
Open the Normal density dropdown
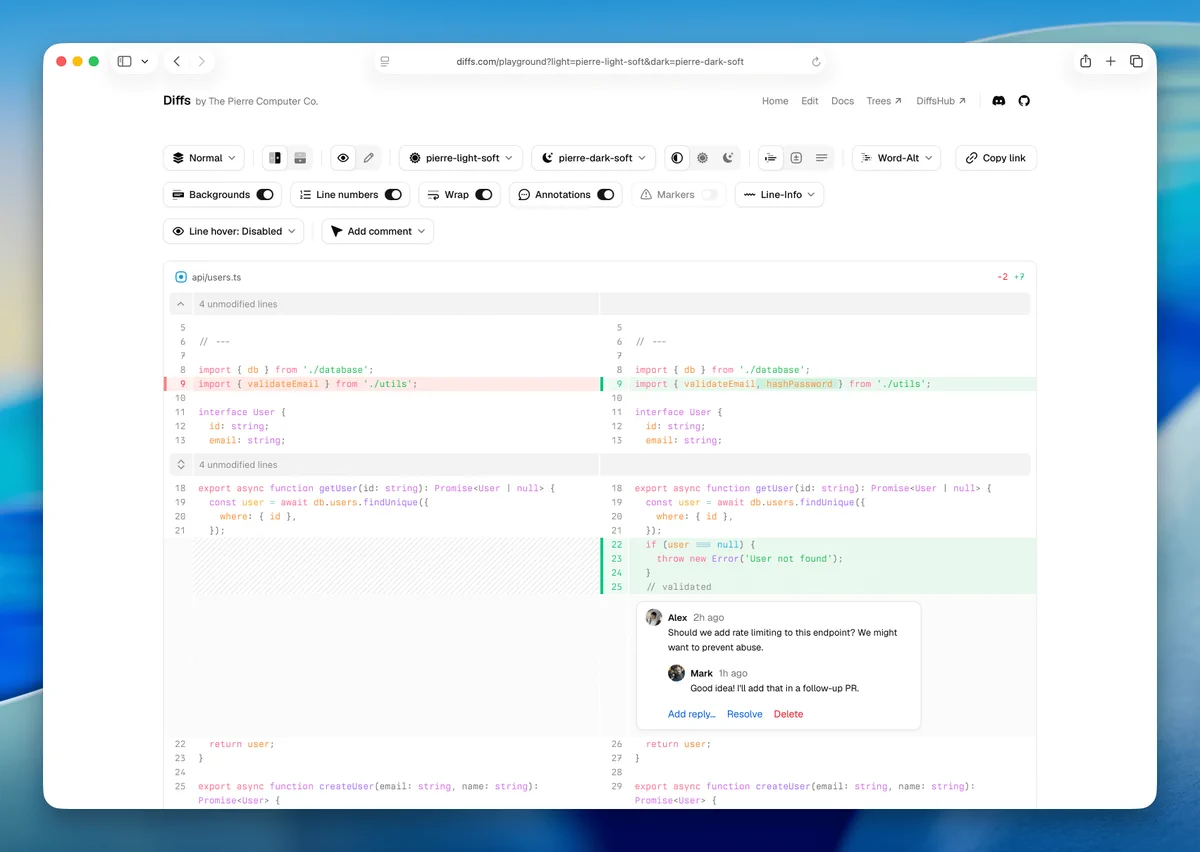(204, 158)
